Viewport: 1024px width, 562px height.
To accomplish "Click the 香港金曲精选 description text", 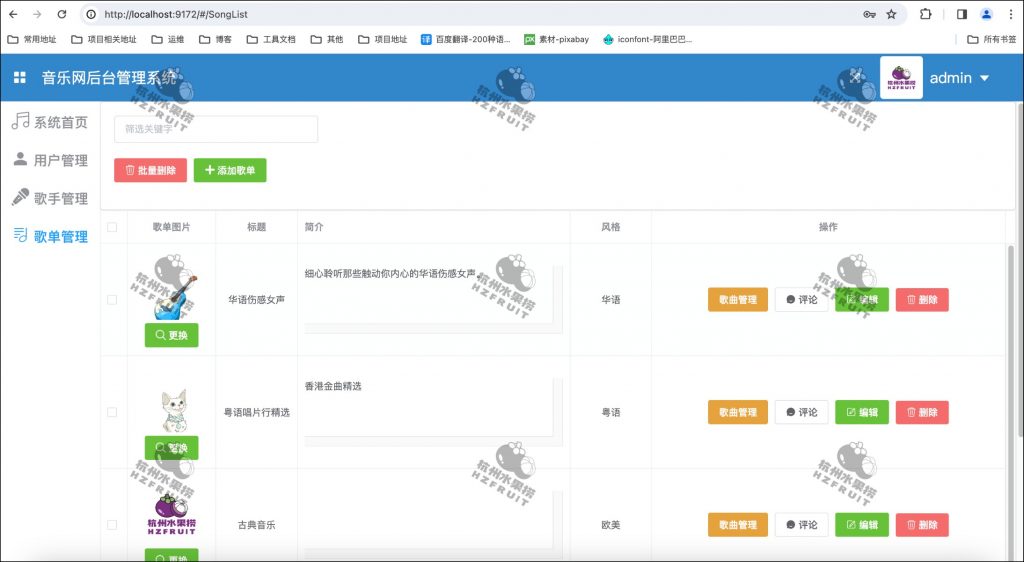I will point(333,386).
